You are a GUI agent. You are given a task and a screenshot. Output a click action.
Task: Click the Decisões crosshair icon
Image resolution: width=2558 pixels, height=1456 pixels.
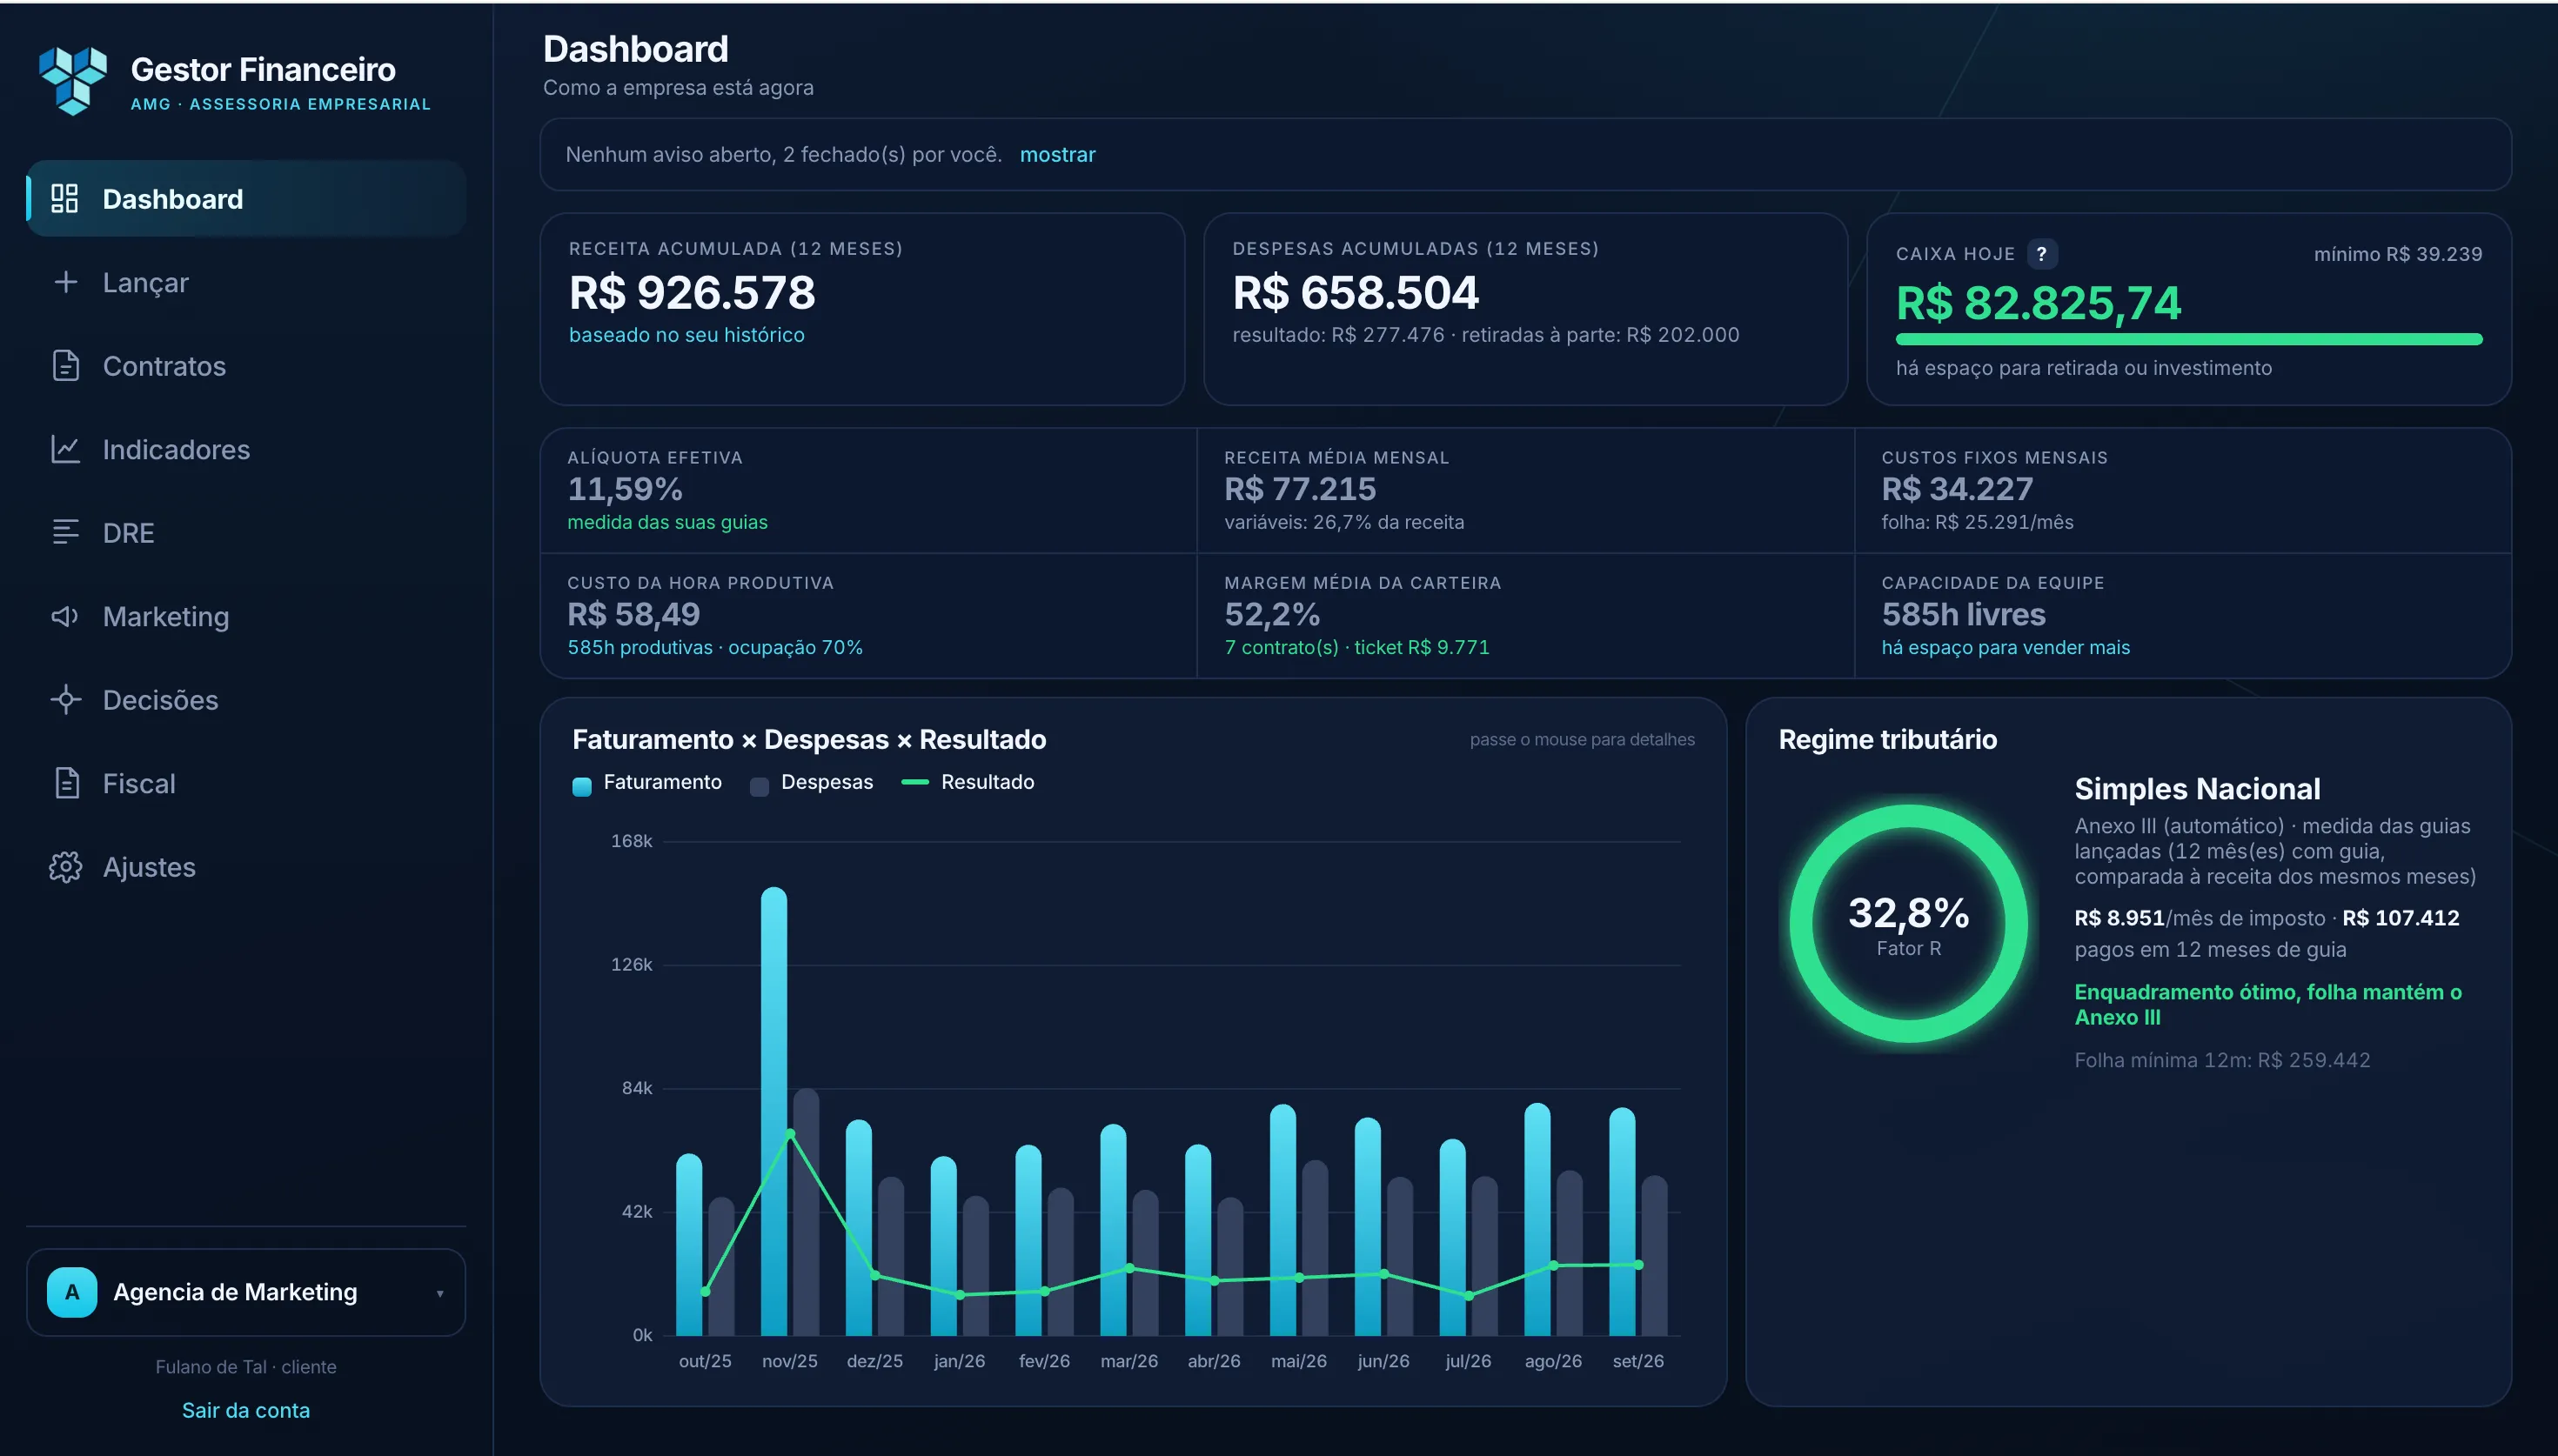point(65,699)
